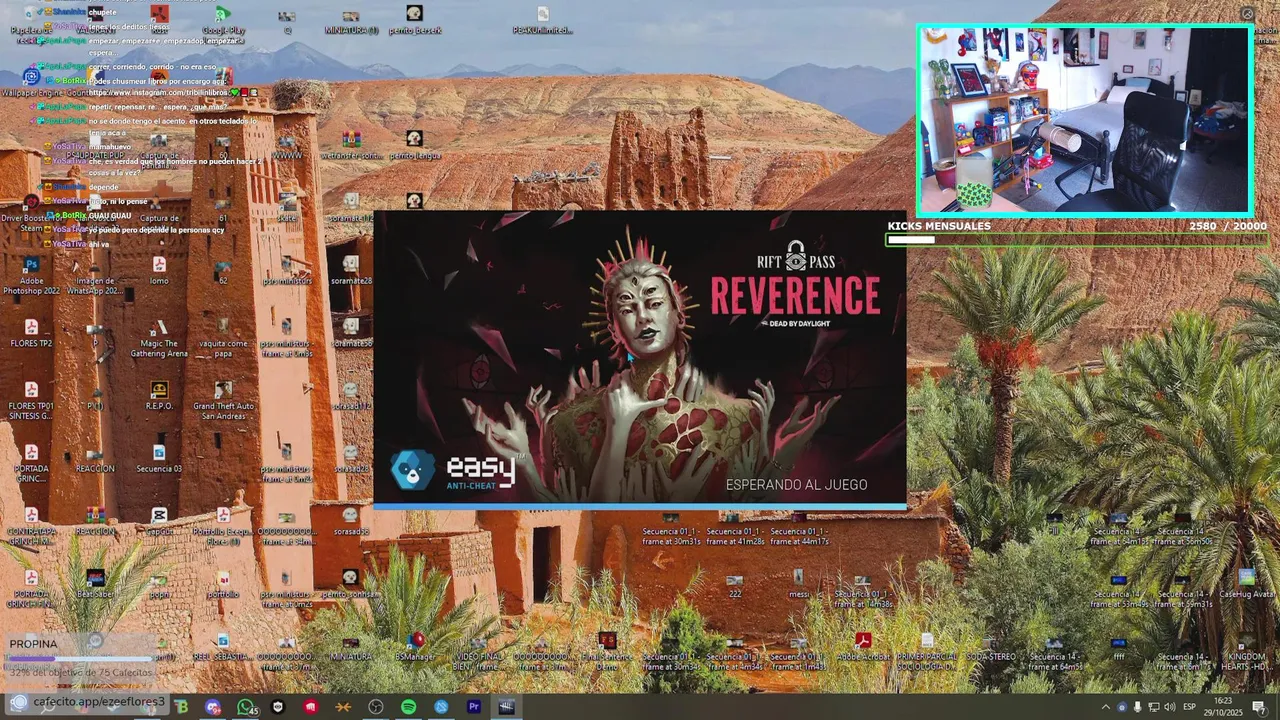1280x720 pixels.
Task: Open the volume control in system tray
Action: (1170, 707)
